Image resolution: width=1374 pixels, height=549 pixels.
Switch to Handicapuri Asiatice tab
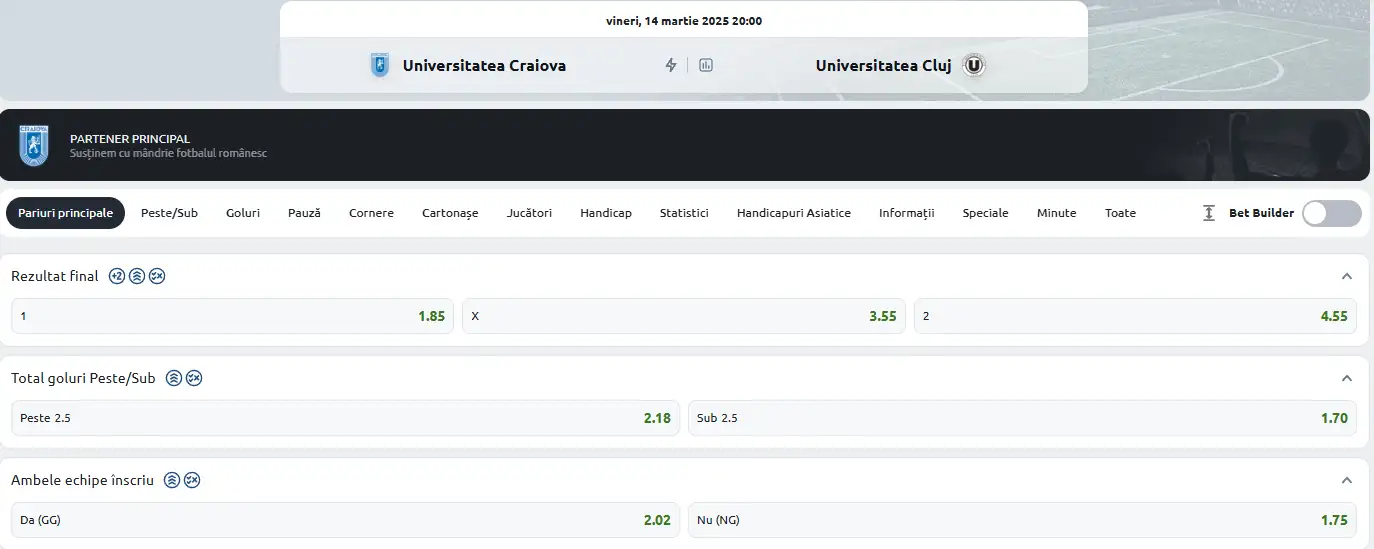794,213
